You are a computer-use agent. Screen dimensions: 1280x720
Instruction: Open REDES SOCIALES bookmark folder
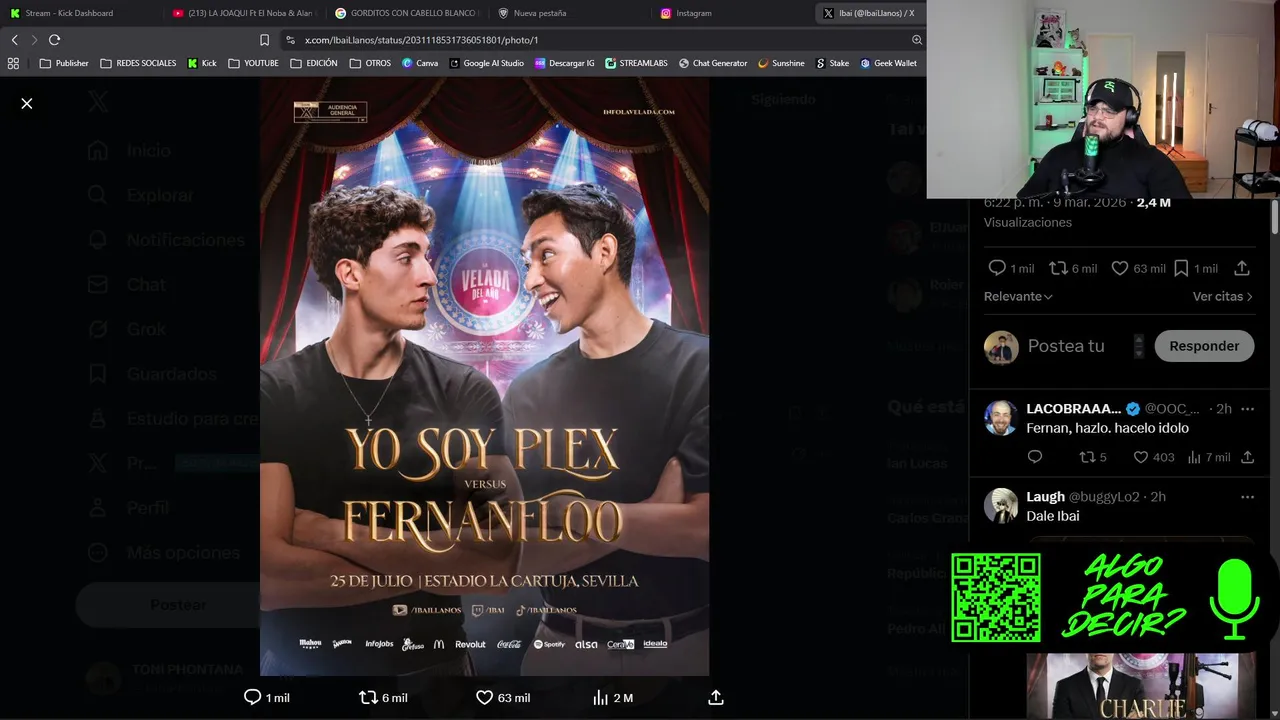(138, 63)
